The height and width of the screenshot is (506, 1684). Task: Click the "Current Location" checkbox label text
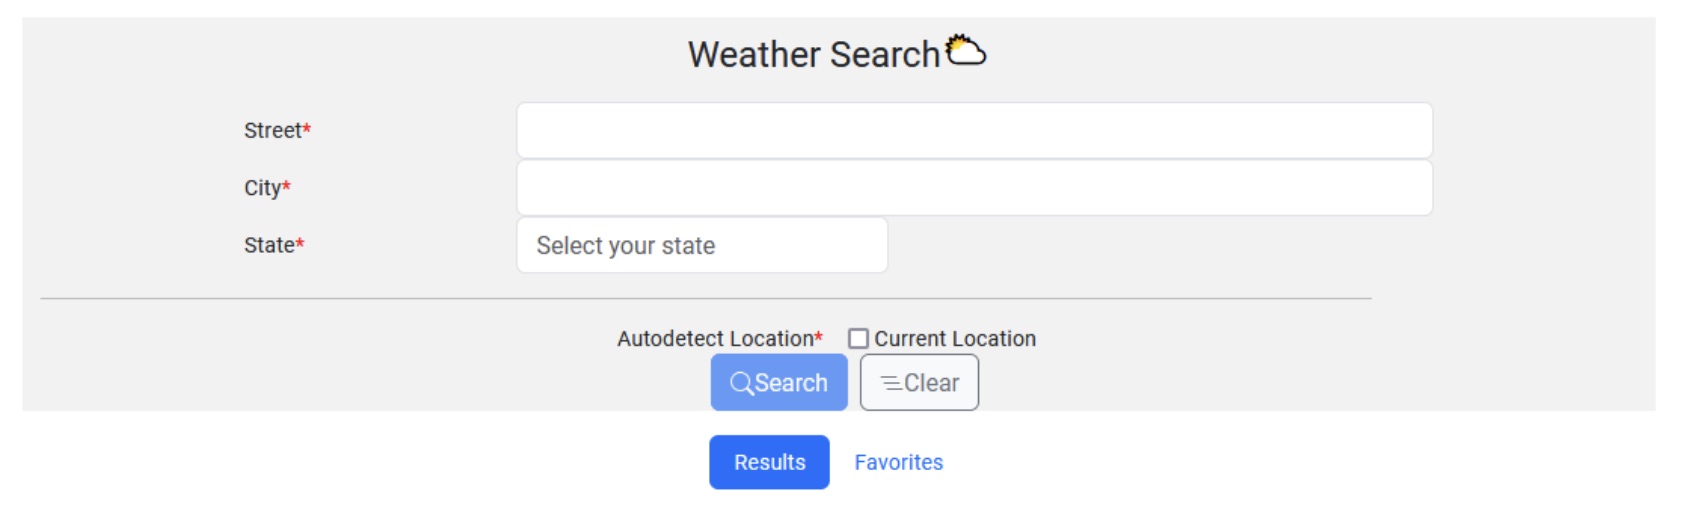955,339
